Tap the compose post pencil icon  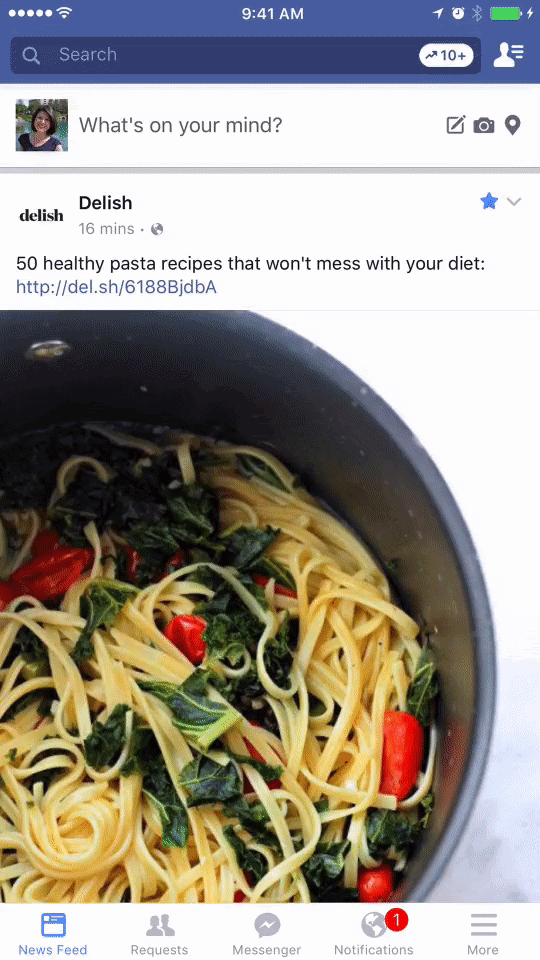456,125
